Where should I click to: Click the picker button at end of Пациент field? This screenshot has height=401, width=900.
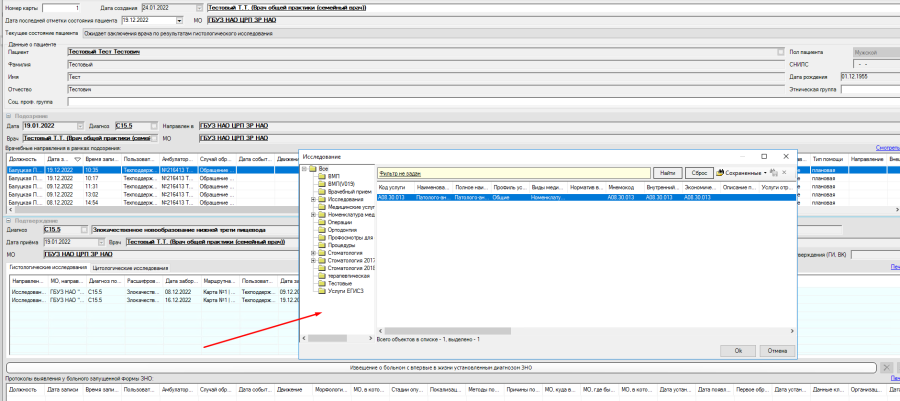(x=781, y=52)
